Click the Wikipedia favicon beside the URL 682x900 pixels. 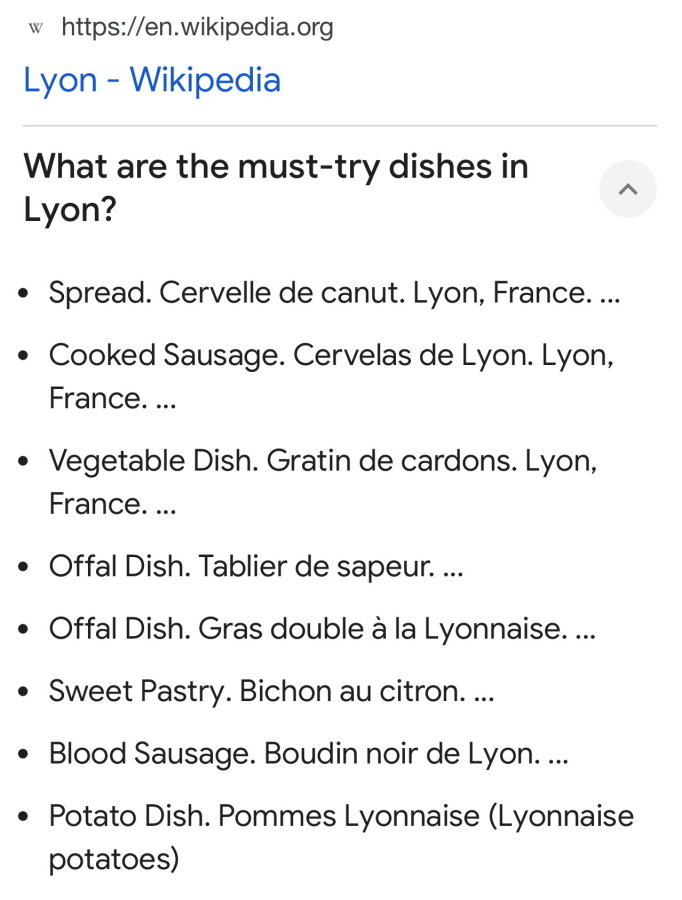[36, 28]
